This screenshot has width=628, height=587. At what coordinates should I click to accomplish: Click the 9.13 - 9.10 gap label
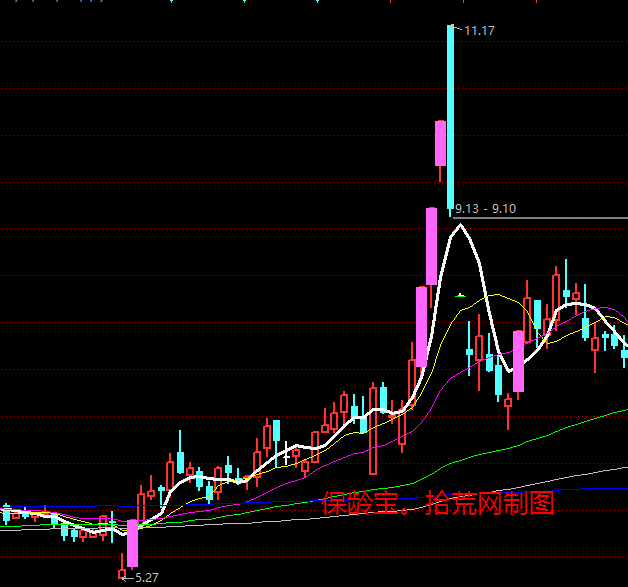(x=485, y=209)
